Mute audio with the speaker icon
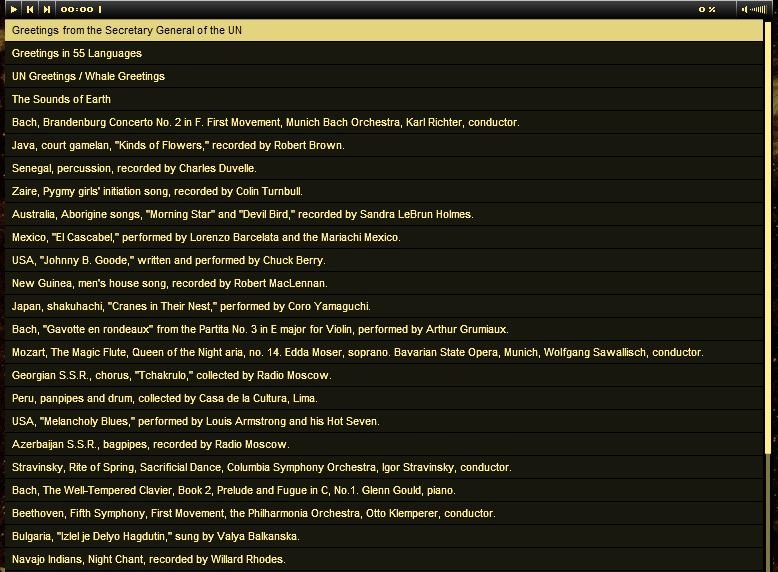This screenshot has width=778, height=572. [x=744, y=9]
